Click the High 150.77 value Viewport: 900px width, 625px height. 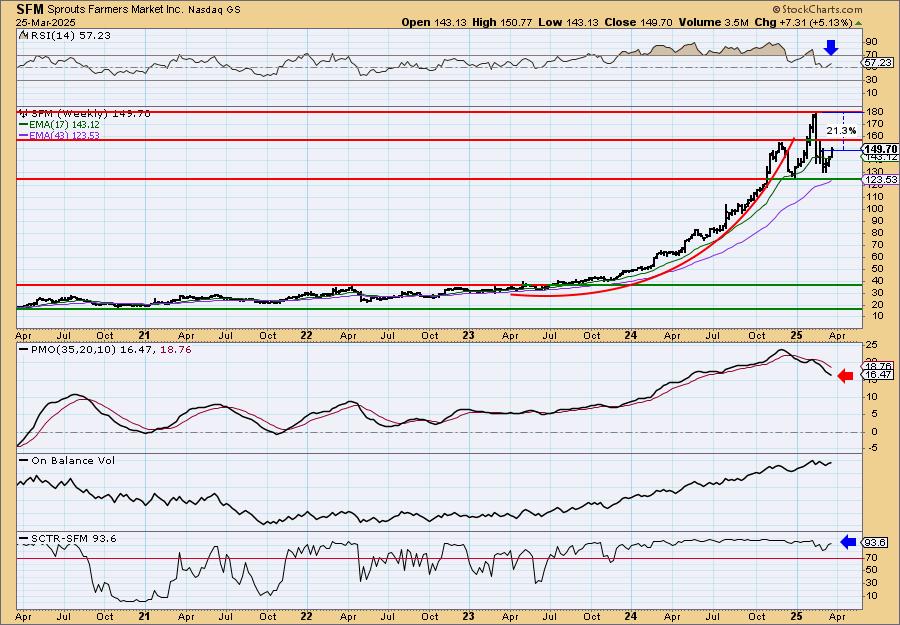[502, 22]
